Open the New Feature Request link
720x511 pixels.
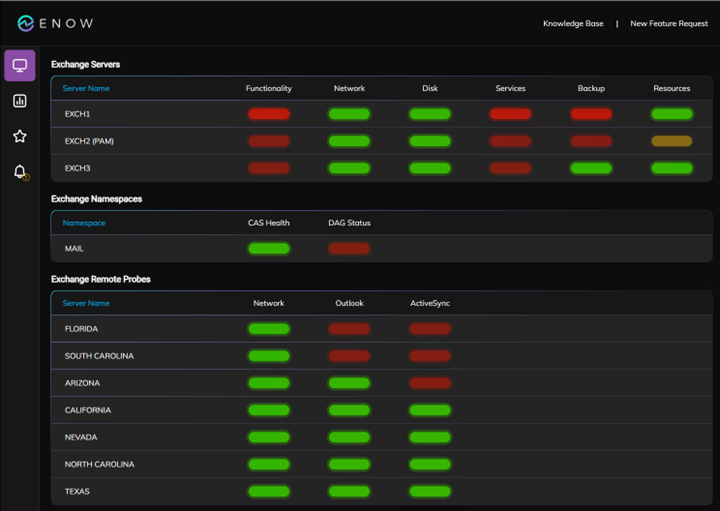pos(668,23)
